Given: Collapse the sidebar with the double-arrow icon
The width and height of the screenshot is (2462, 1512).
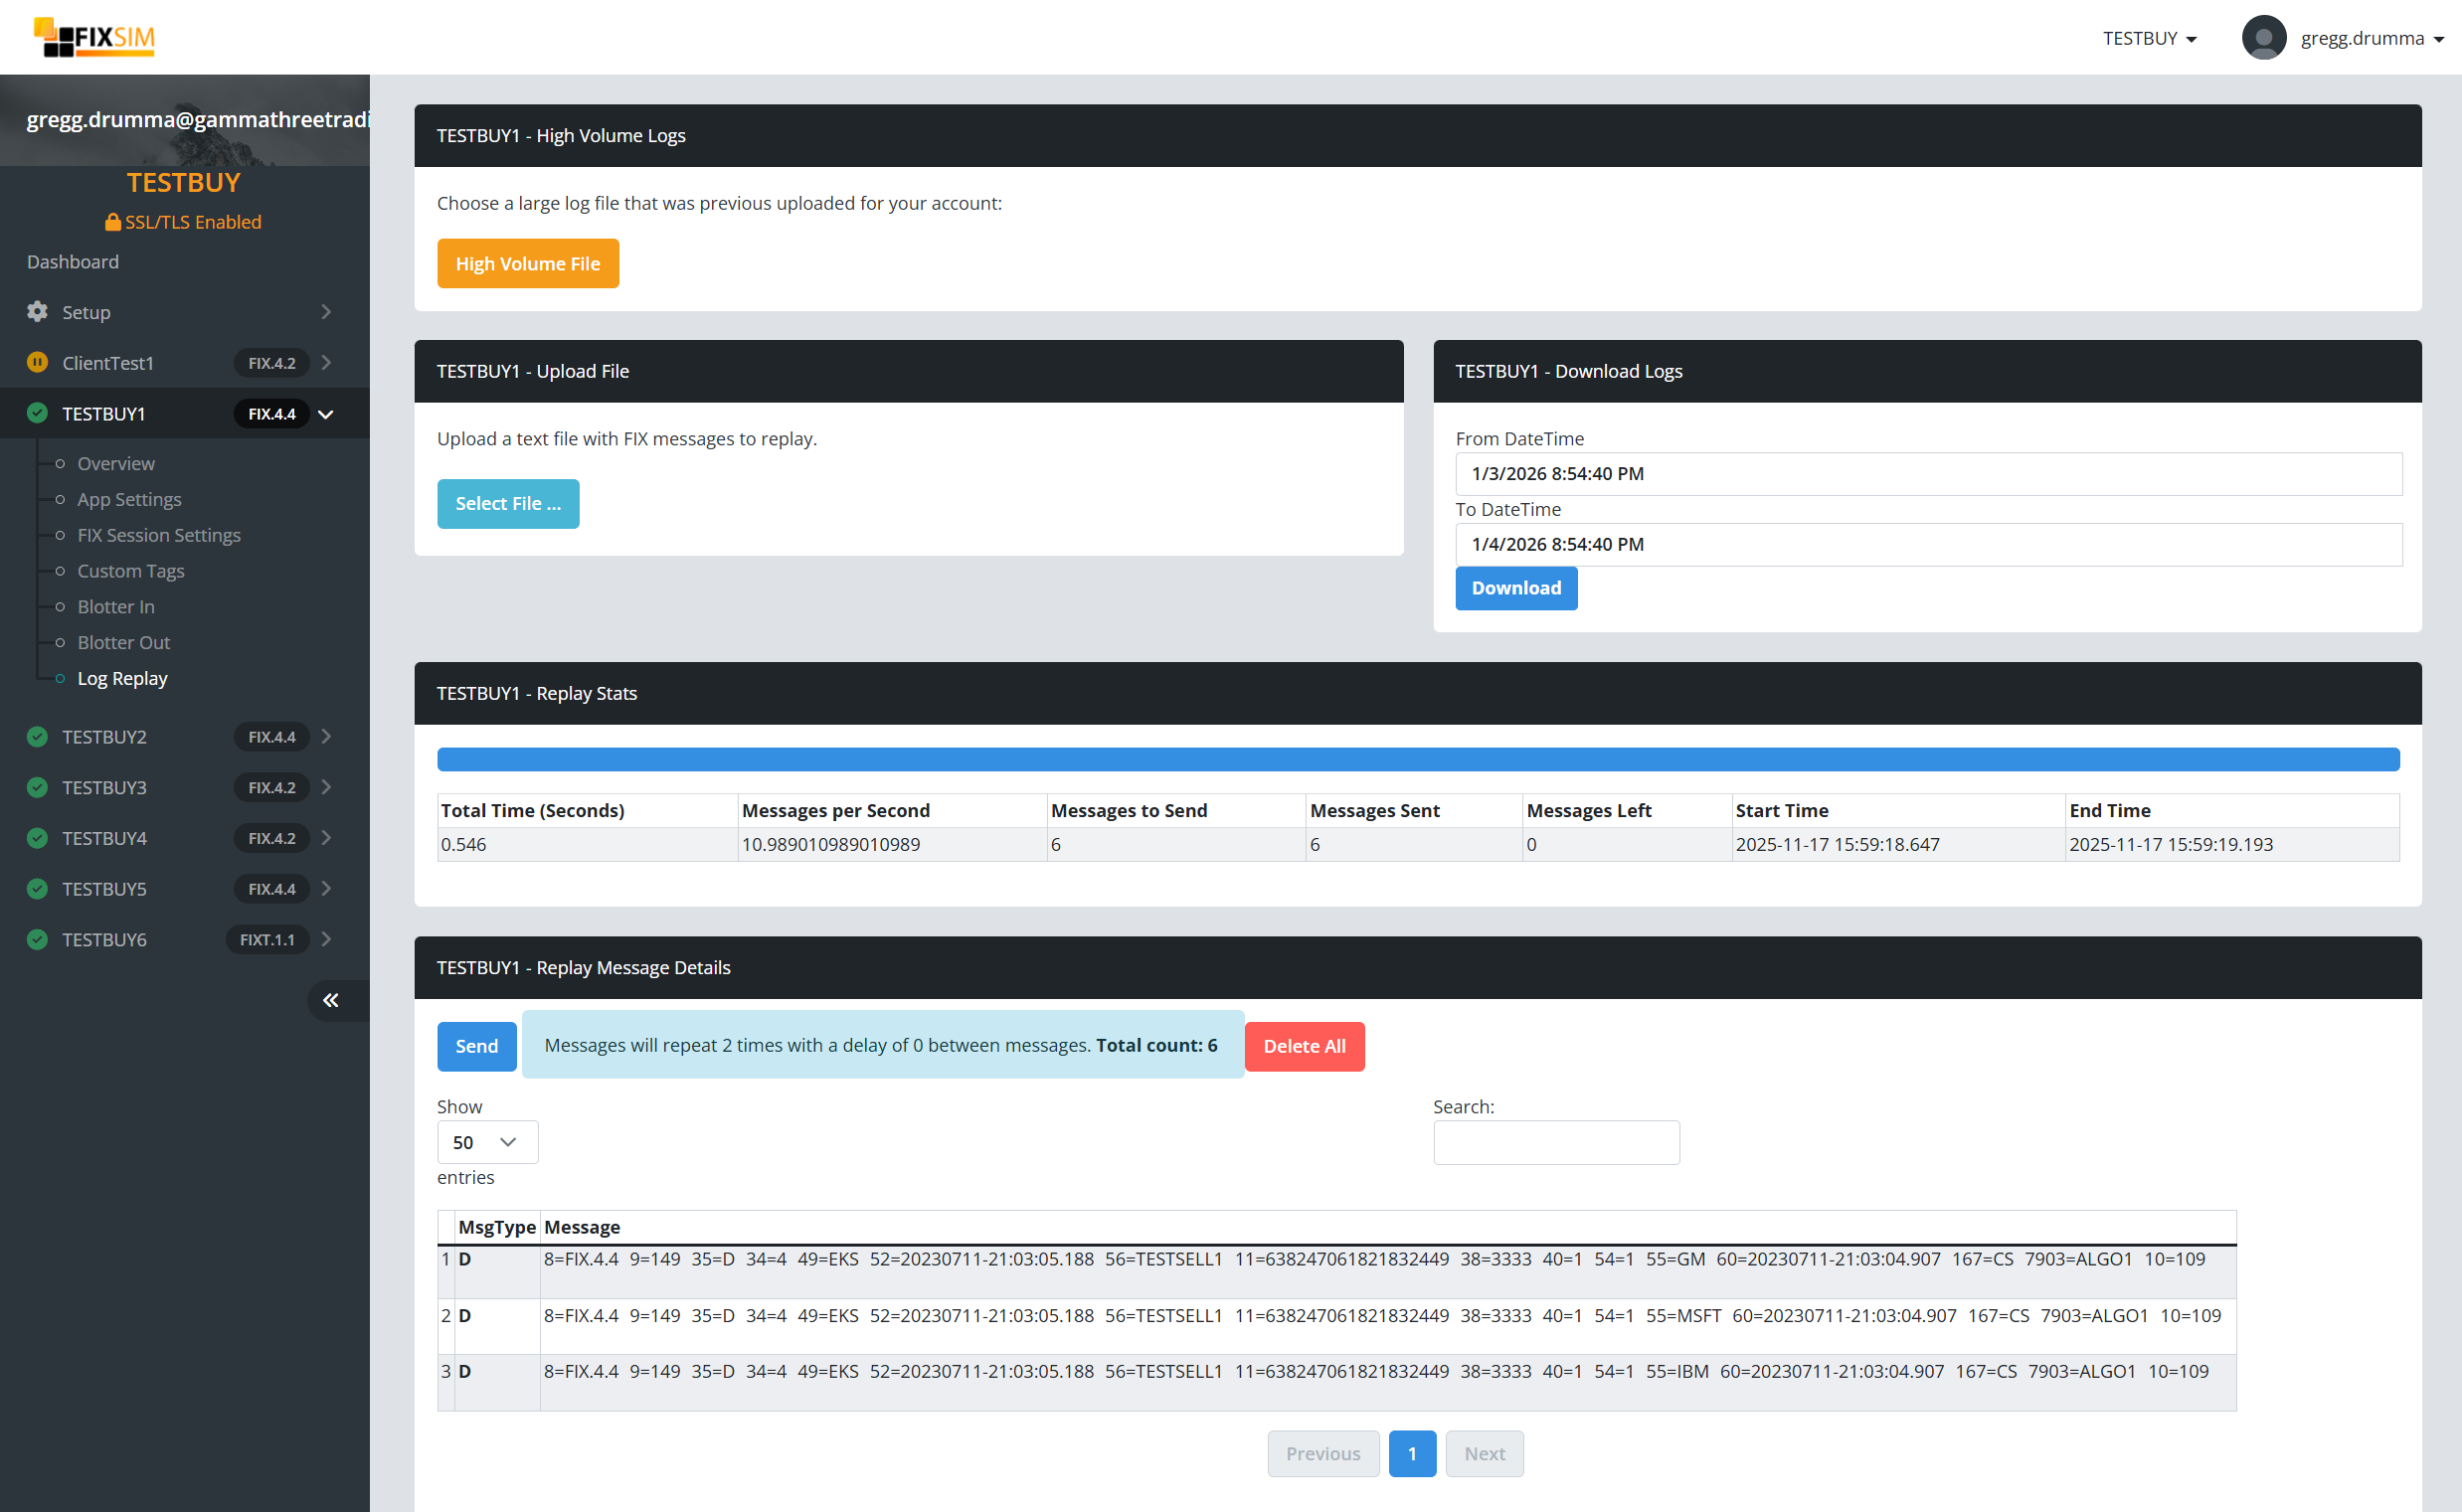Looking at the screenshot, I should (x=330, y=1000).
